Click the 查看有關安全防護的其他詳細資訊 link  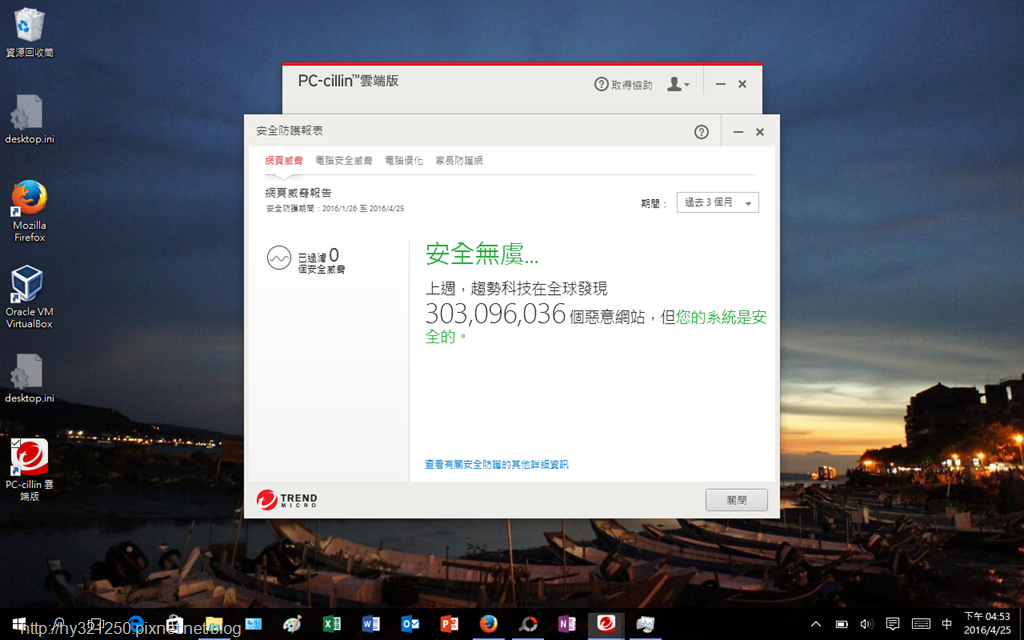click(x=496, y=464)
